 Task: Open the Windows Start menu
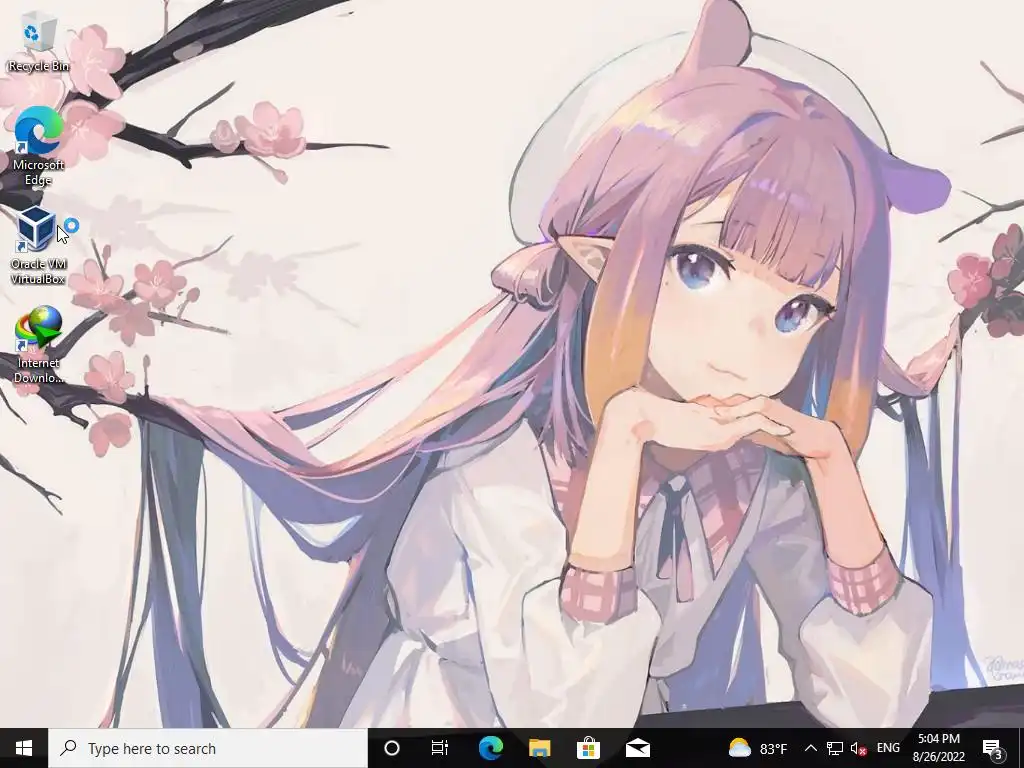click(x=24, y=748)
